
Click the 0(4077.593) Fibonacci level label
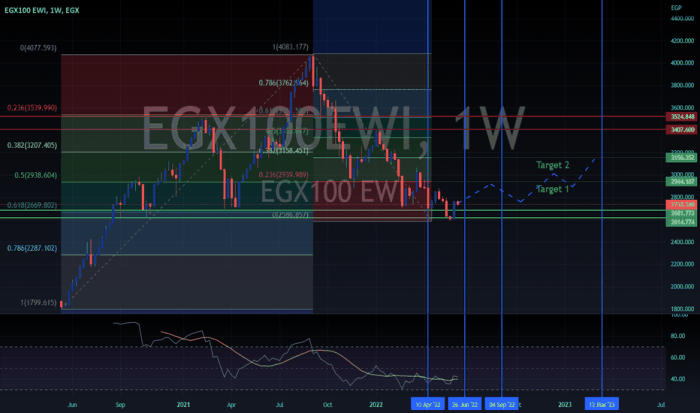coord(38,48)
